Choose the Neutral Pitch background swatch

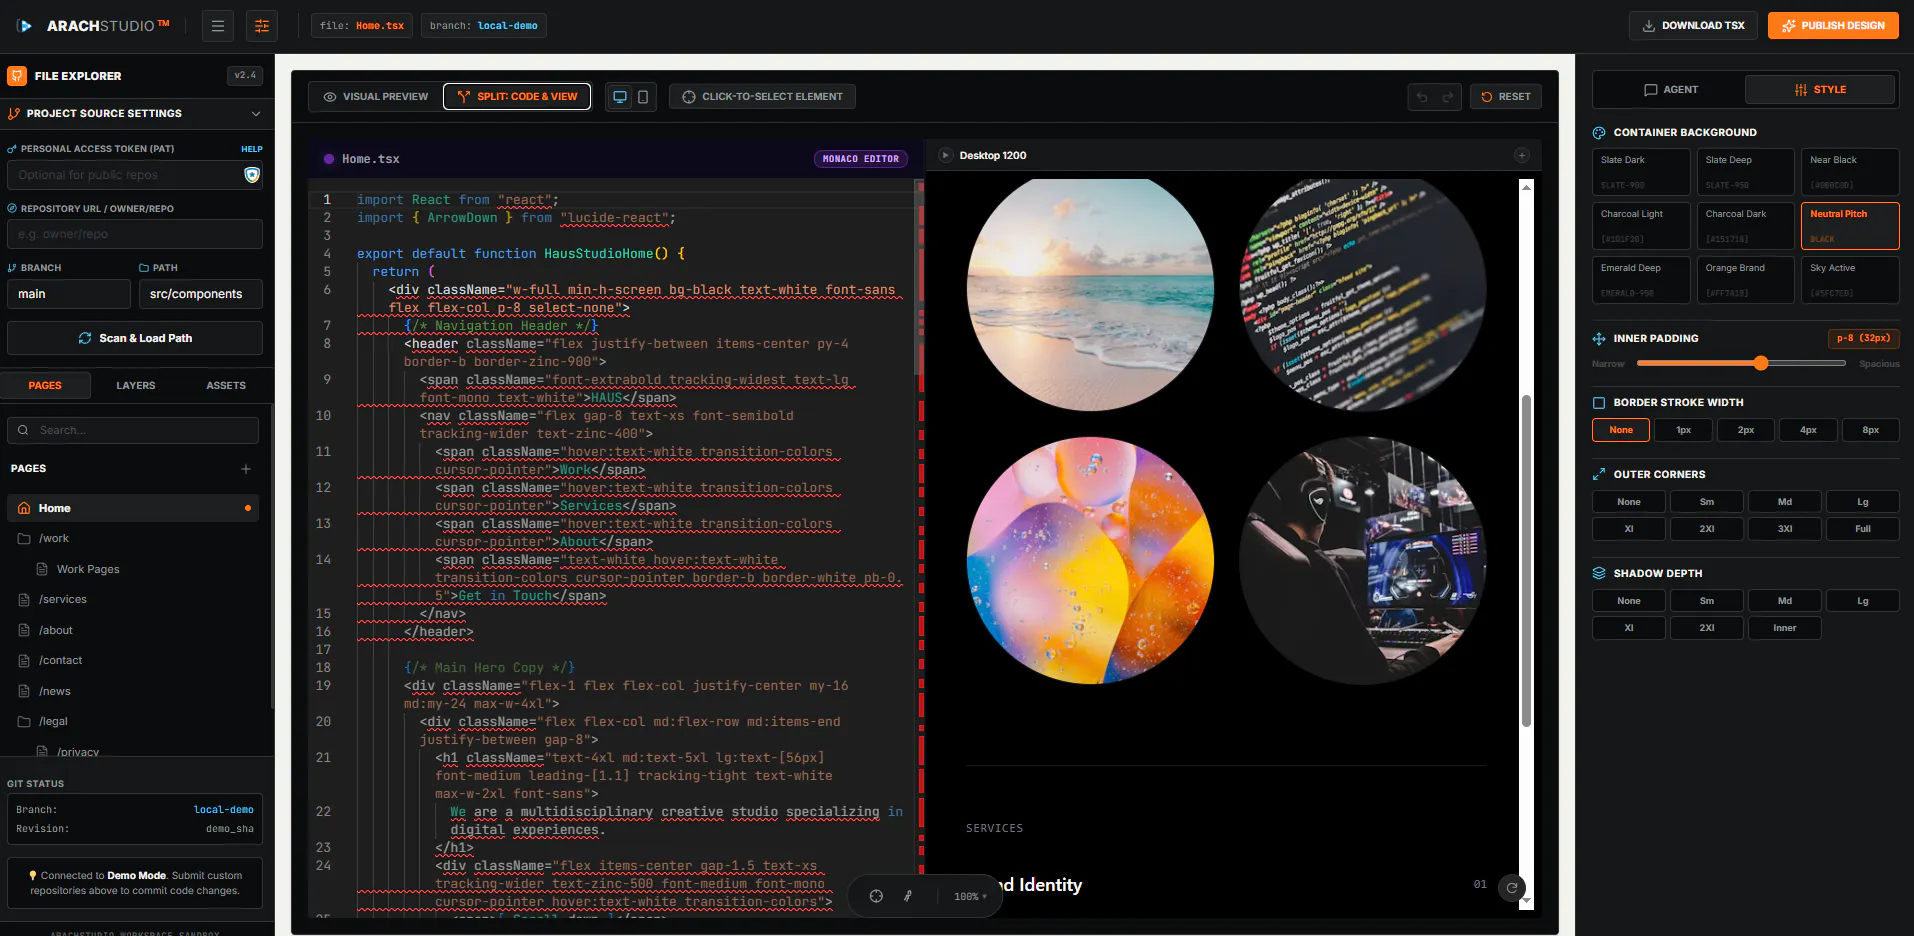(1850, 226)
